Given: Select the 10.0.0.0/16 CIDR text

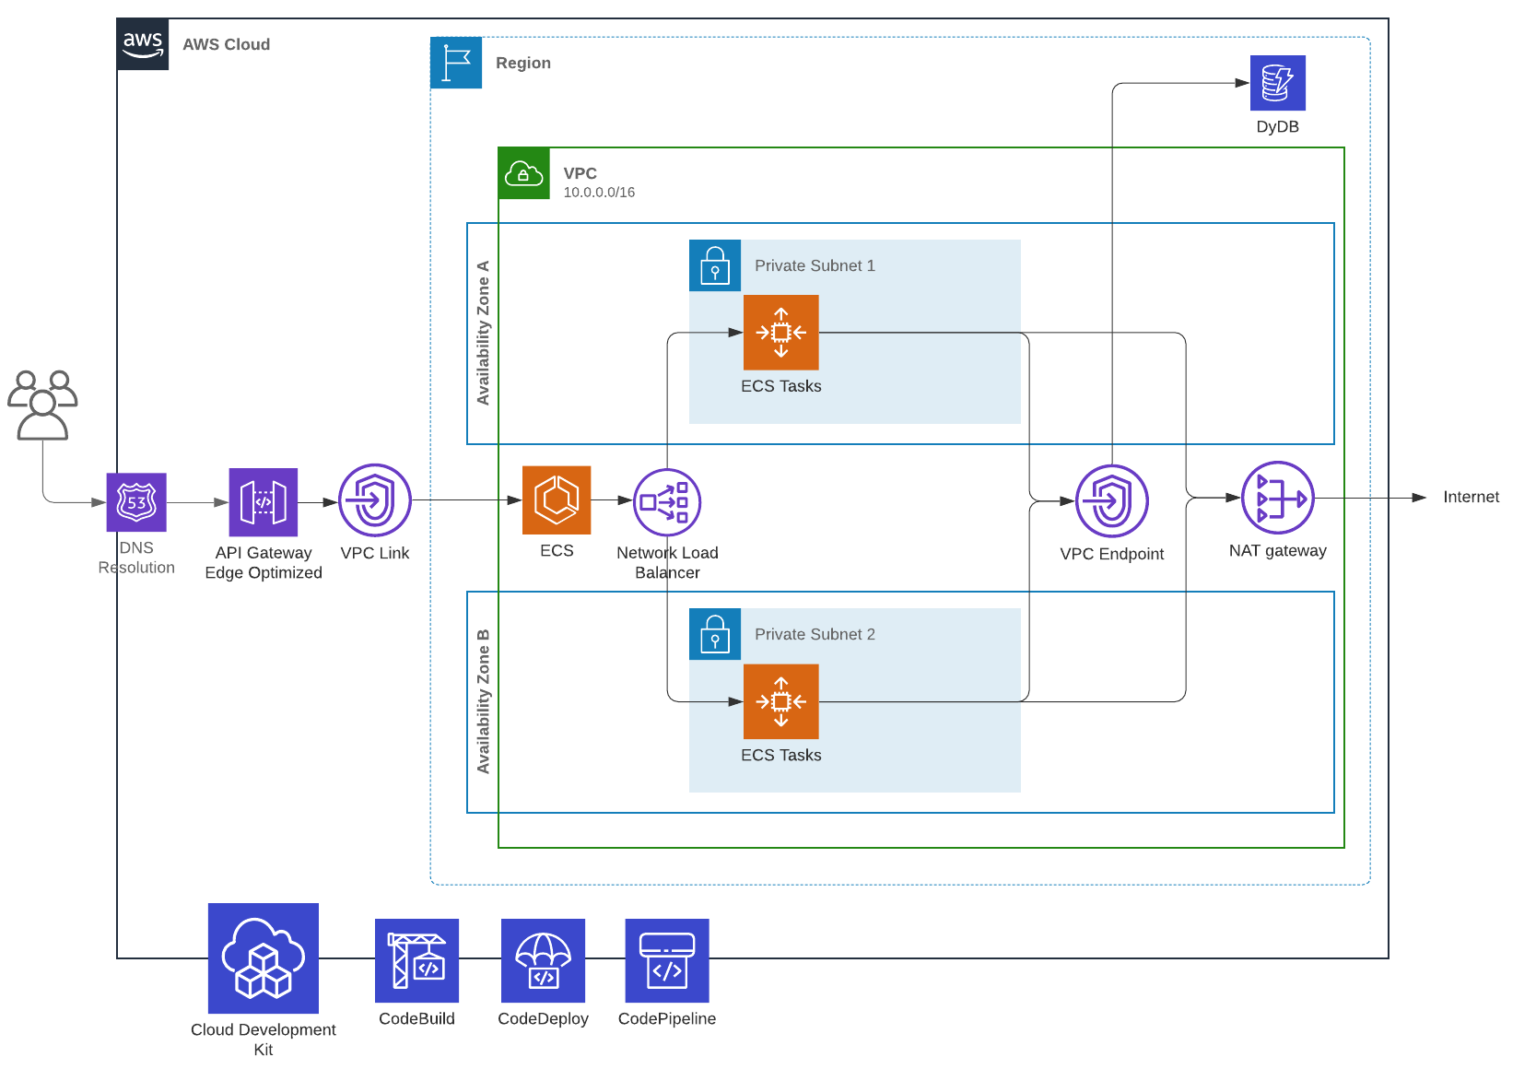Looking at the screenshot, I should coord(599,193).
